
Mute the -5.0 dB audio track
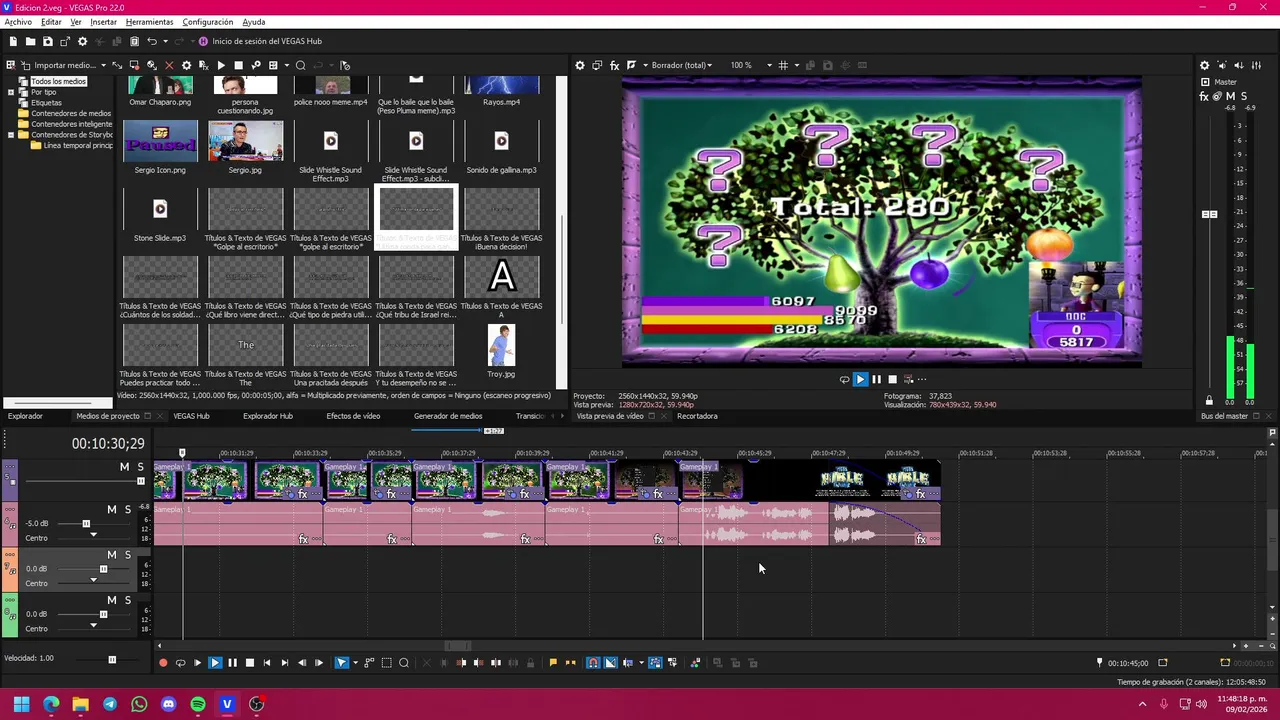[111, 510]
